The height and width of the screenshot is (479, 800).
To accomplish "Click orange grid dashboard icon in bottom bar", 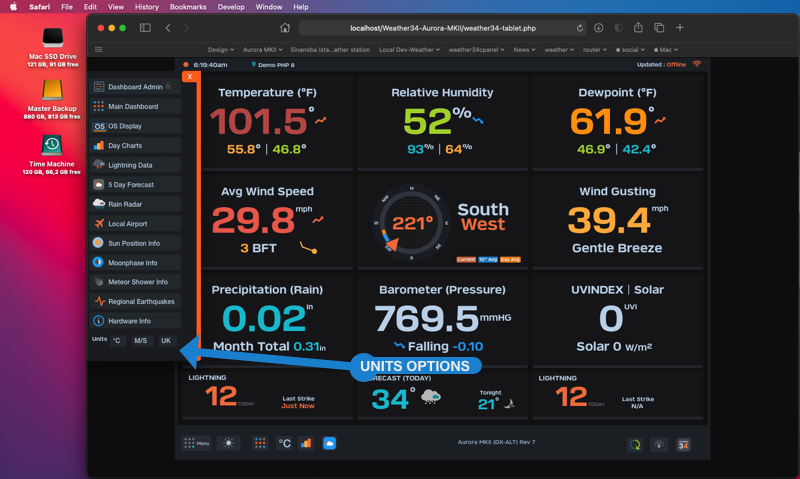I will pos(260,443).
